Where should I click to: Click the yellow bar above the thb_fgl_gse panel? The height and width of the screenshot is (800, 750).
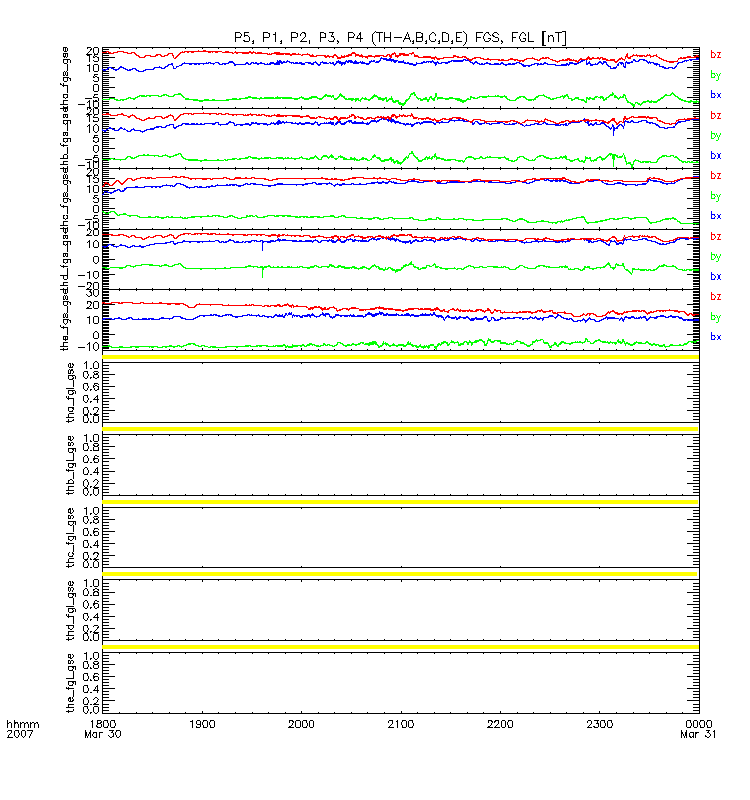(x=401, y=429)
